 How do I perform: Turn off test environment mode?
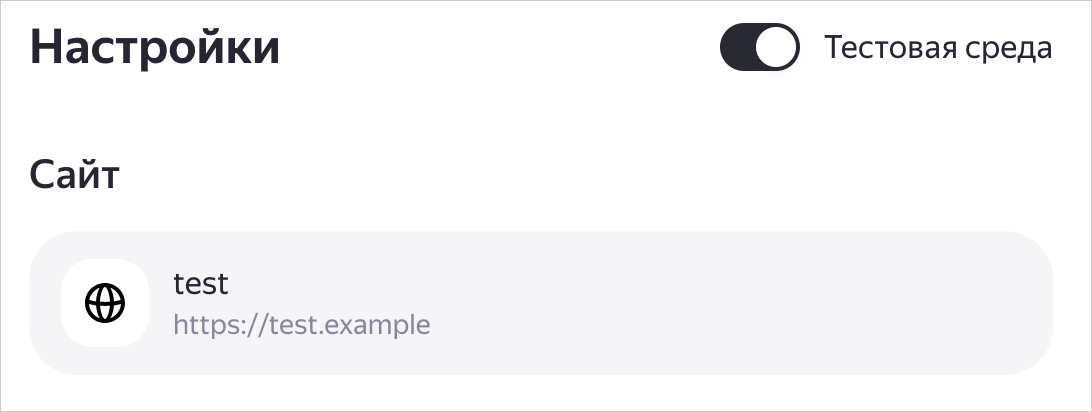point(759,49)
